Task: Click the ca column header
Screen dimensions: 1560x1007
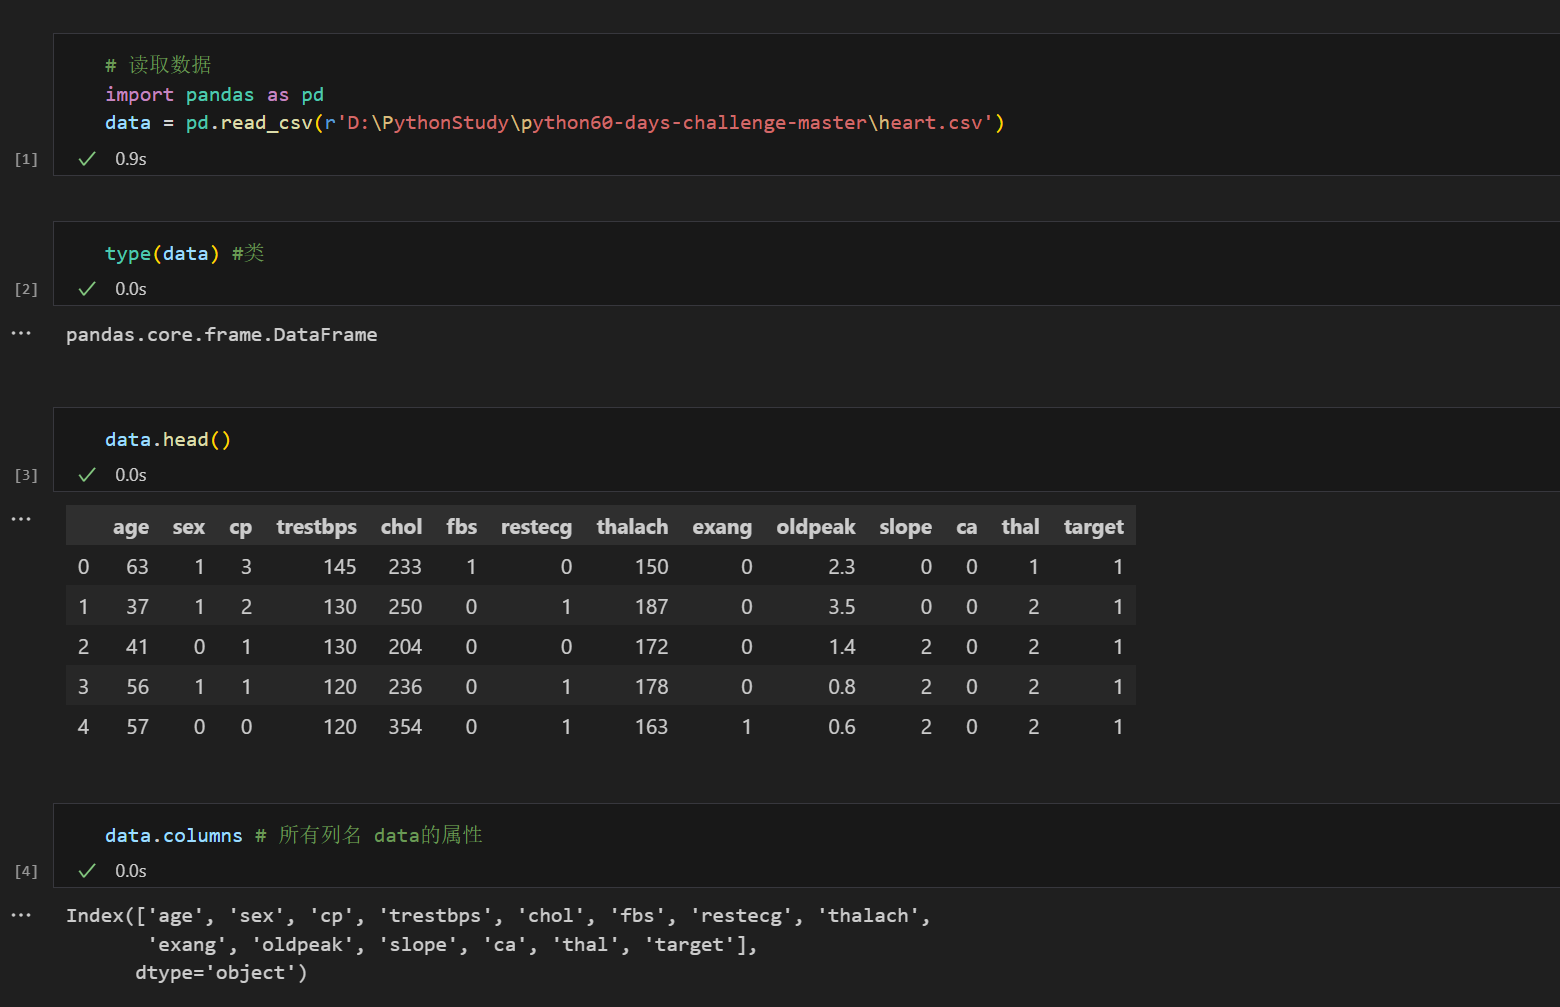Action: click(x=967, y=527)
